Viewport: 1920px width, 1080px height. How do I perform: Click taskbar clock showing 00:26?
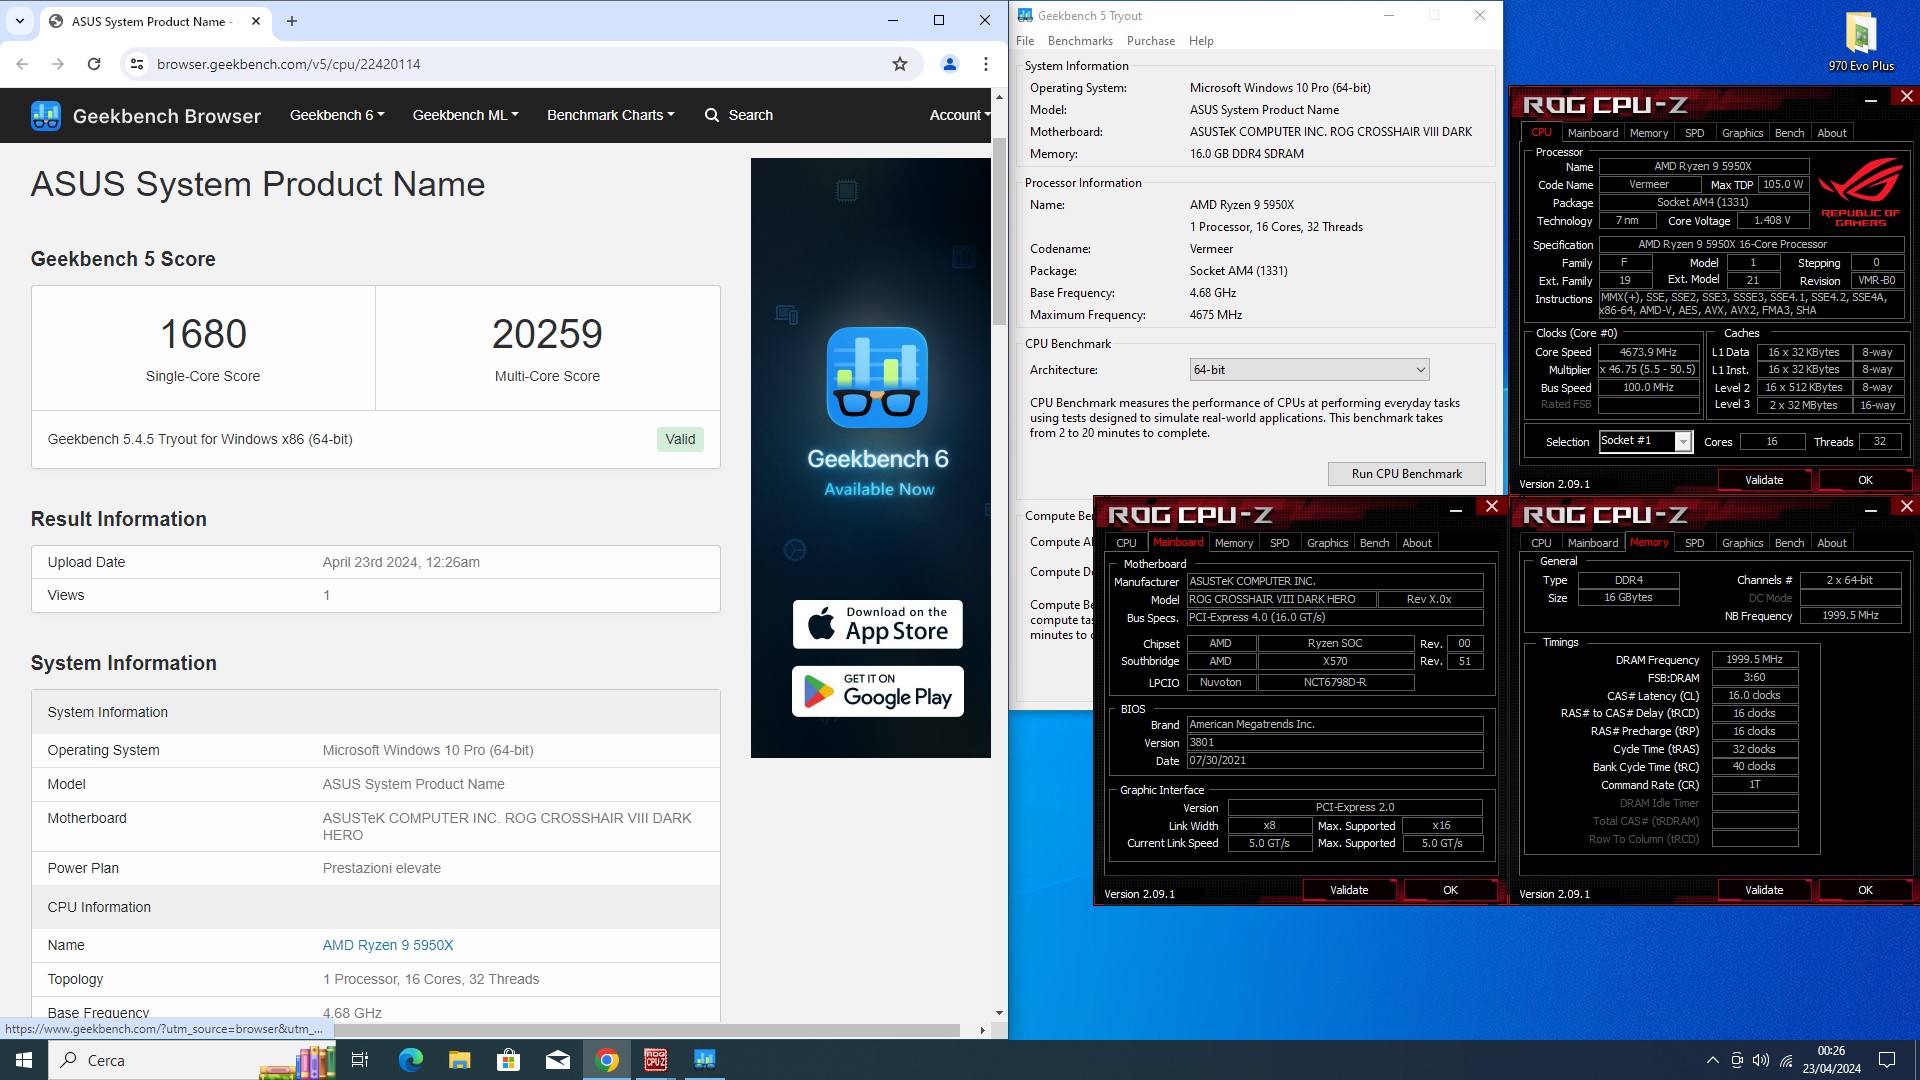pos(1831,1060)
